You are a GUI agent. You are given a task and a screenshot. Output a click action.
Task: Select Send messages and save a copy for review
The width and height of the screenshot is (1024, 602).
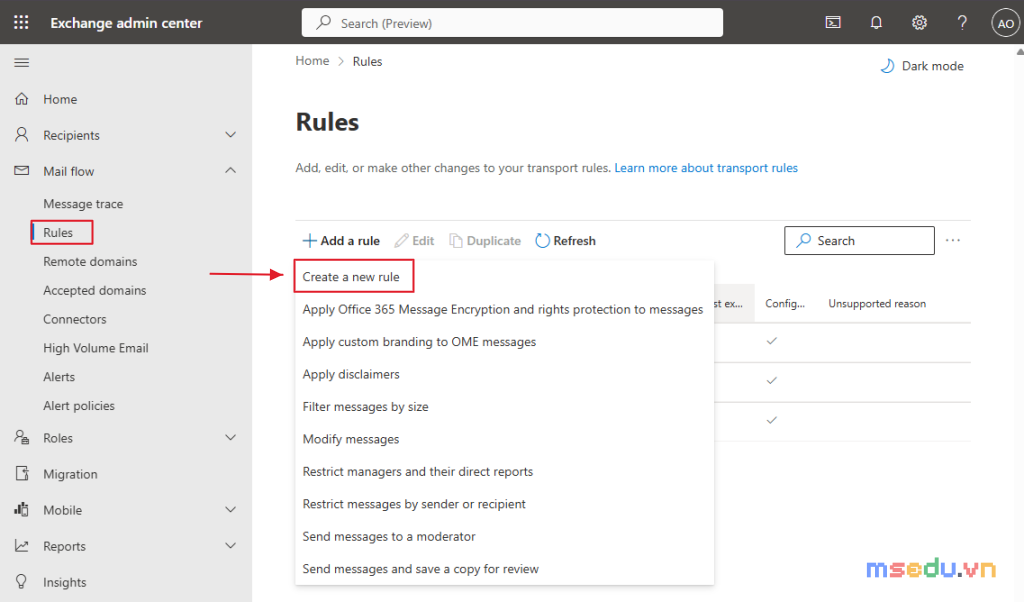tap(504, 569)
